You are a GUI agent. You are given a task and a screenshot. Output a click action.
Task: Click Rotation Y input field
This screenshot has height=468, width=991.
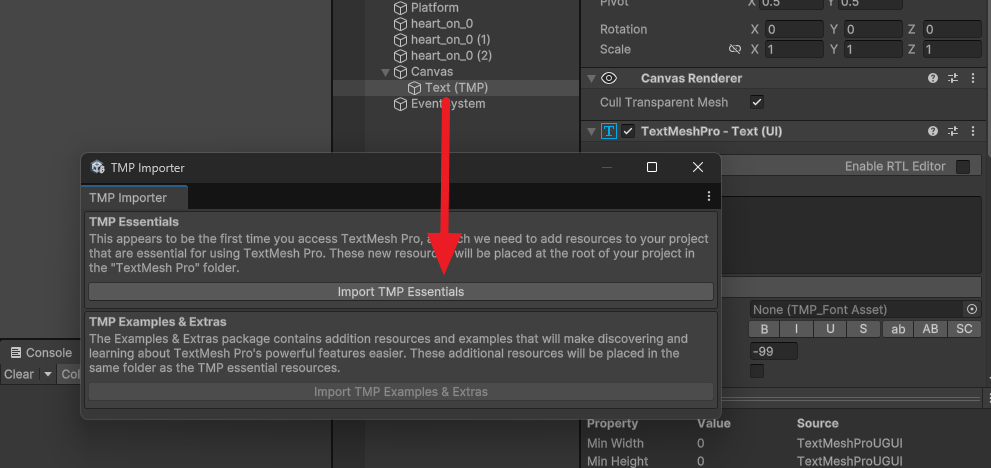[873, 30]
